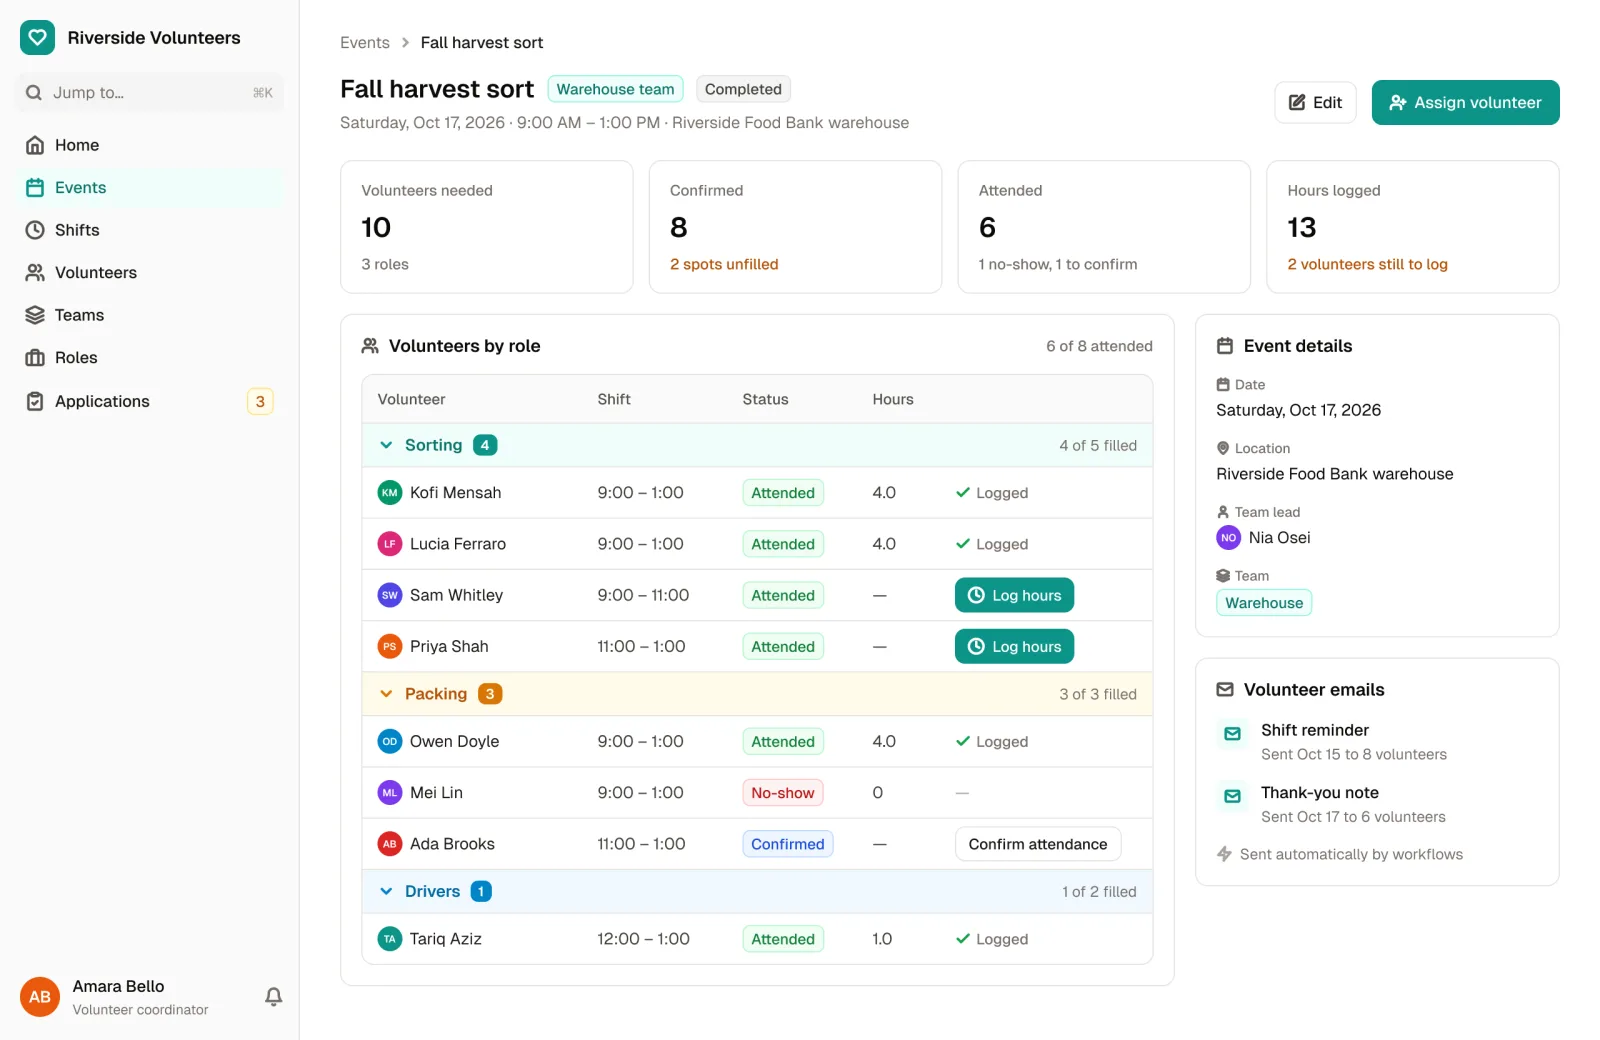
Task: Click Tariq Aziz's TA avatar
Action: coord(390,939)
